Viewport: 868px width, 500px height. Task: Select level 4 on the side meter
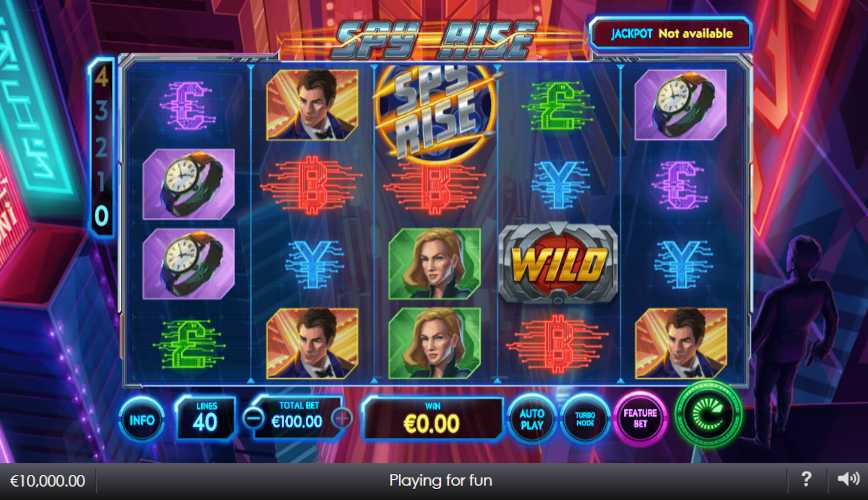[x=101, y=79]
